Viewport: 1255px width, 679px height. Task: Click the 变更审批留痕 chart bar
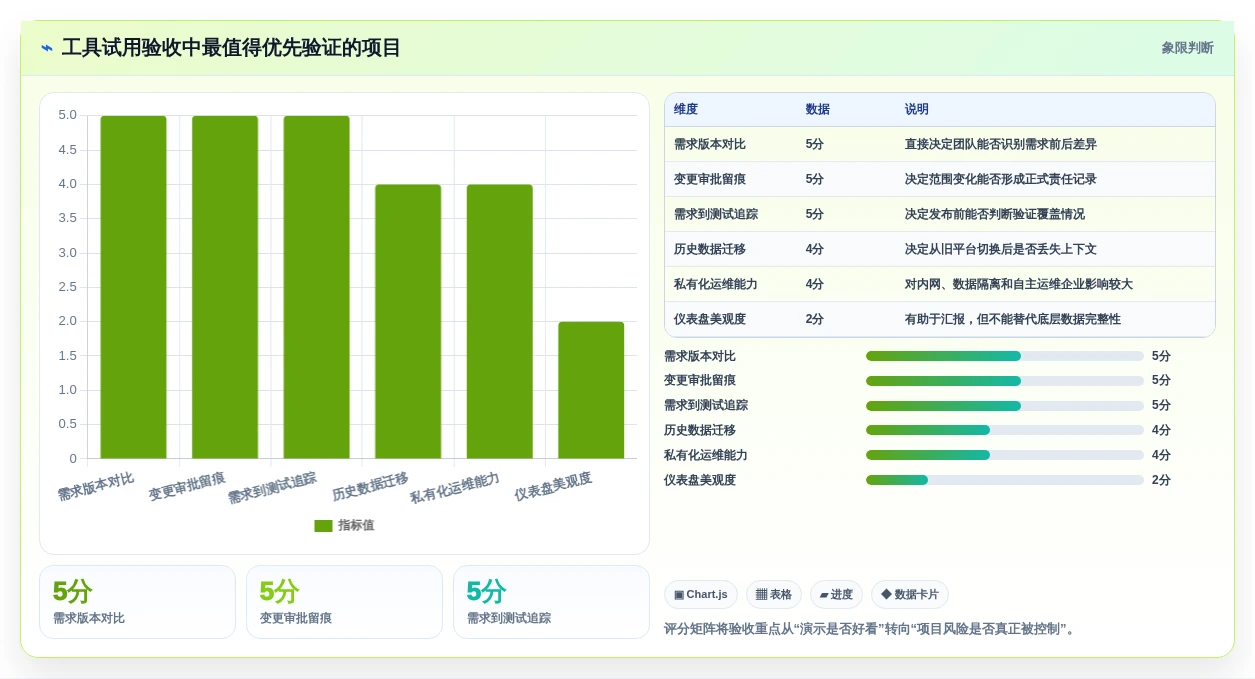[x=225, y=287]
